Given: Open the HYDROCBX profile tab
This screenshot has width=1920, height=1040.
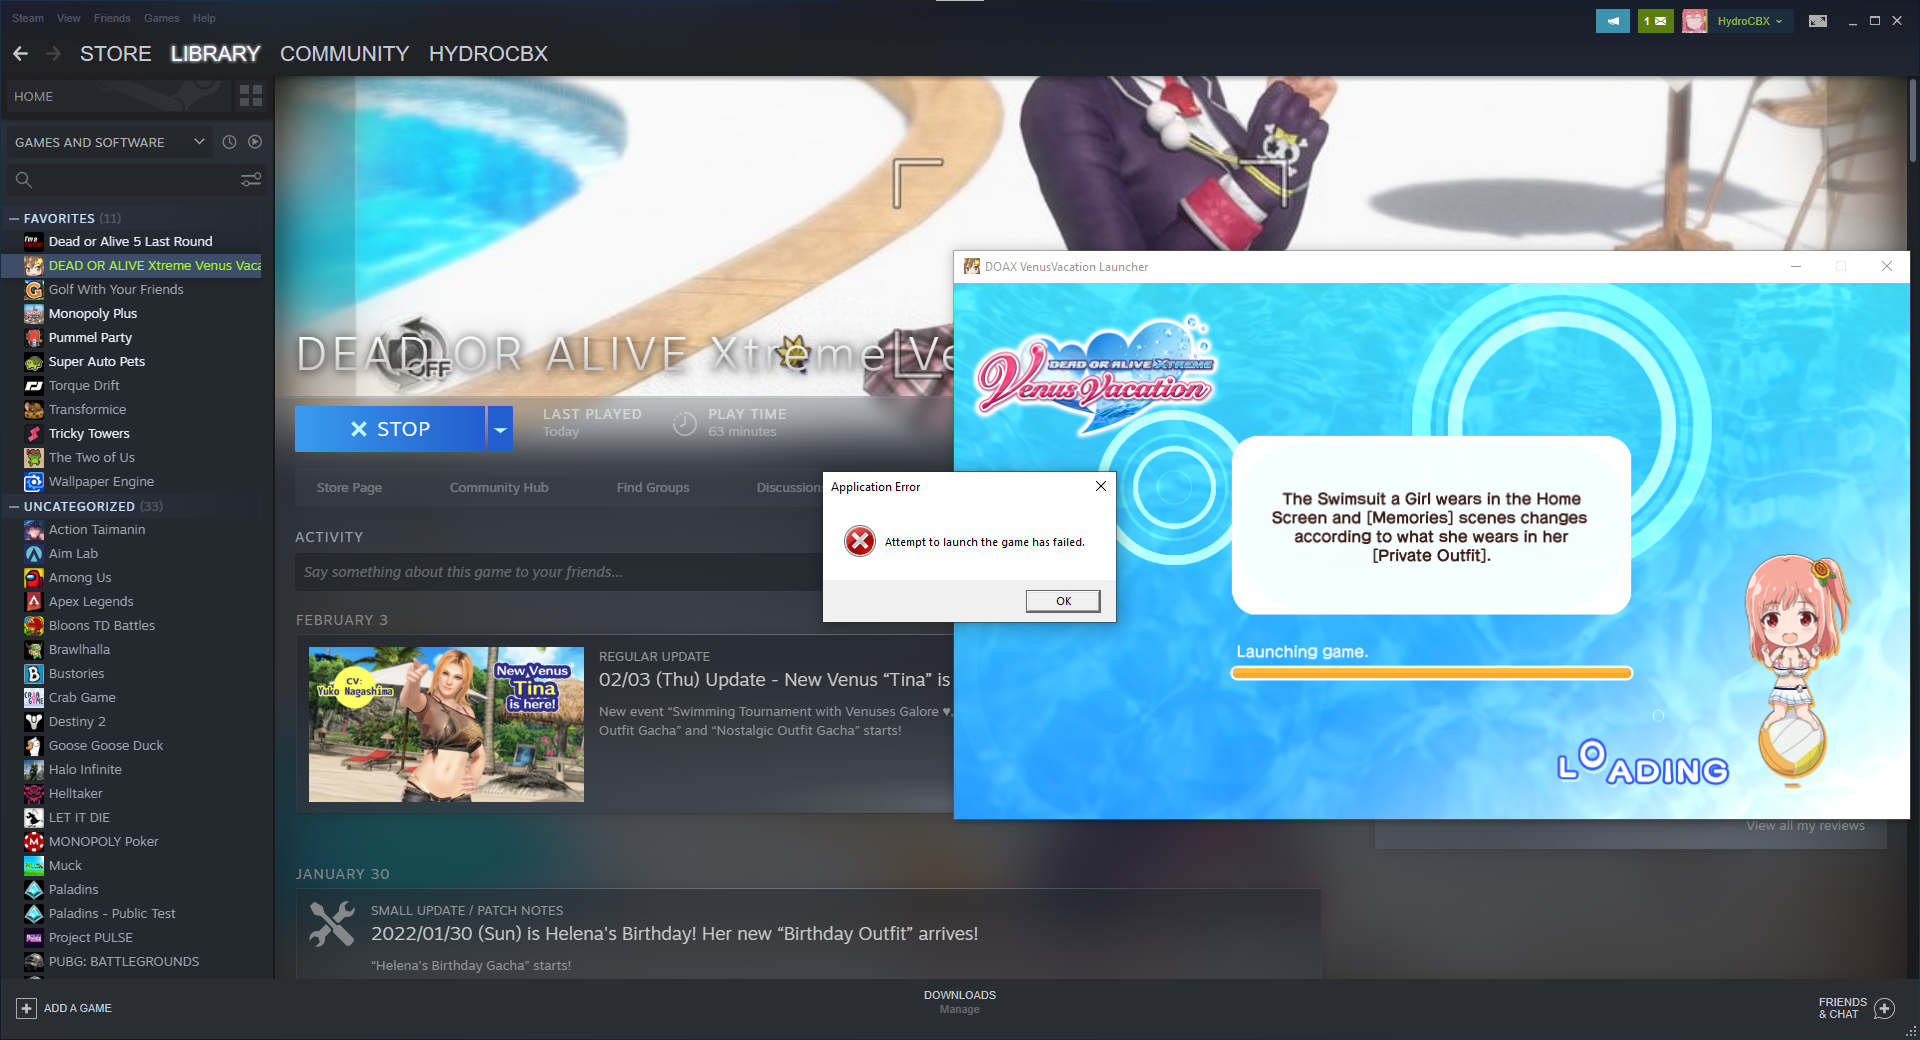Looking at the screenshot, I should click(x=488, y=54).
